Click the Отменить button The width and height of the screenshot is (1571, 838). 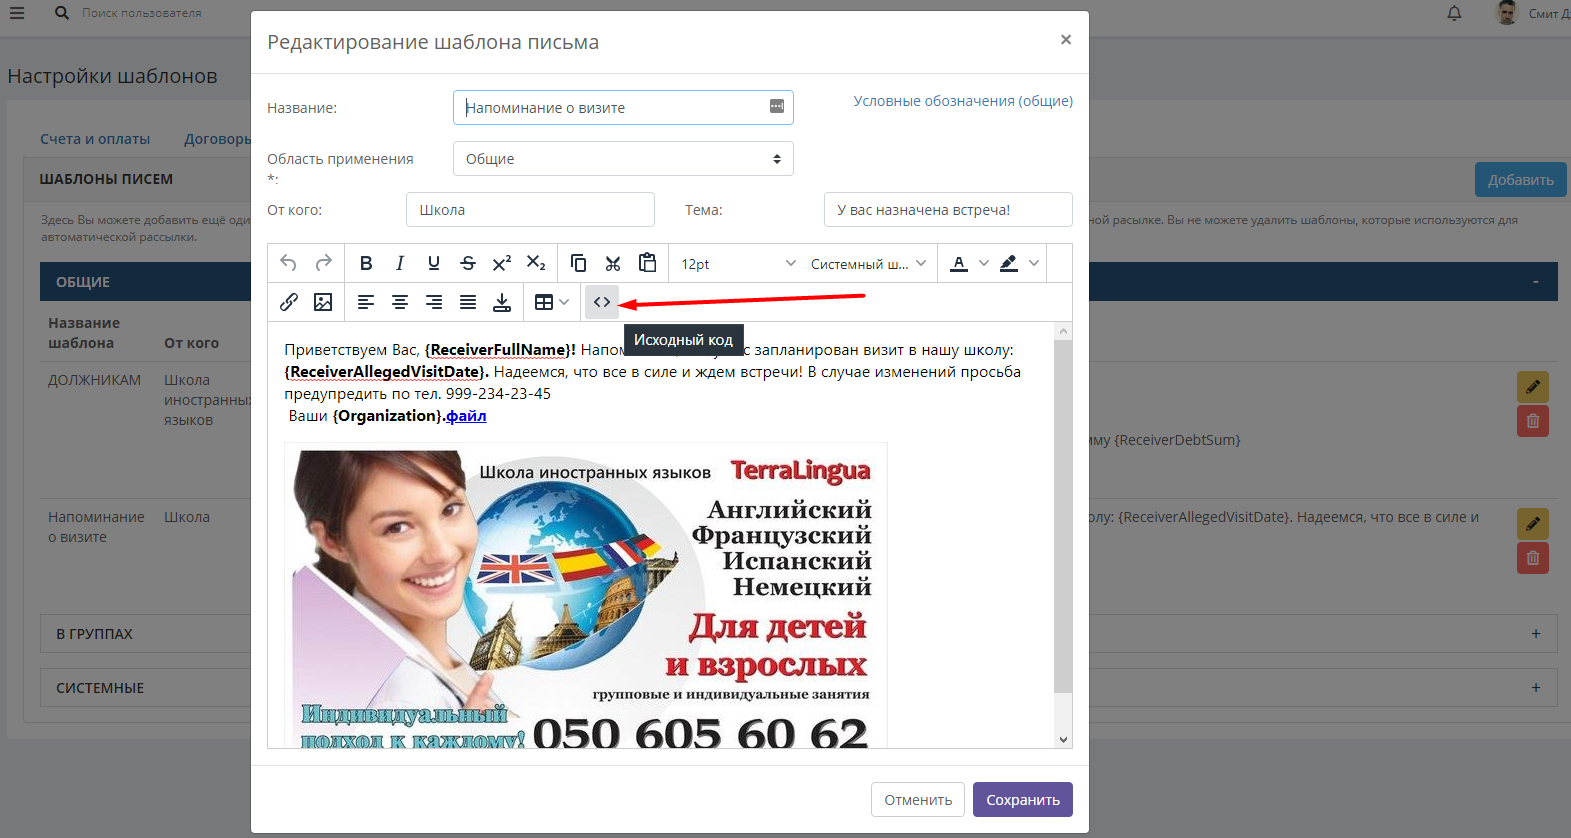click(x=918, y=799)
